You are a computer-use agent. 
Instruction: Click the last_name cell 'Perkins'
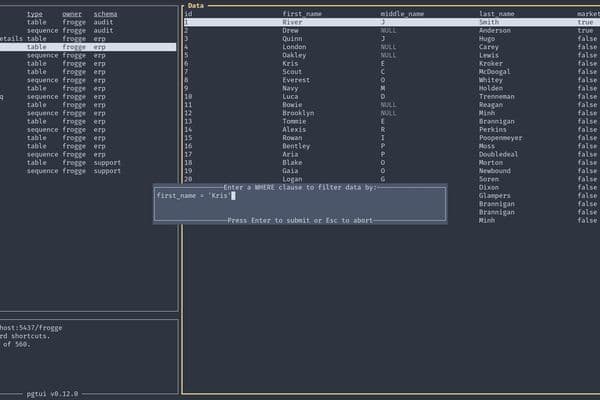point(493,130)
